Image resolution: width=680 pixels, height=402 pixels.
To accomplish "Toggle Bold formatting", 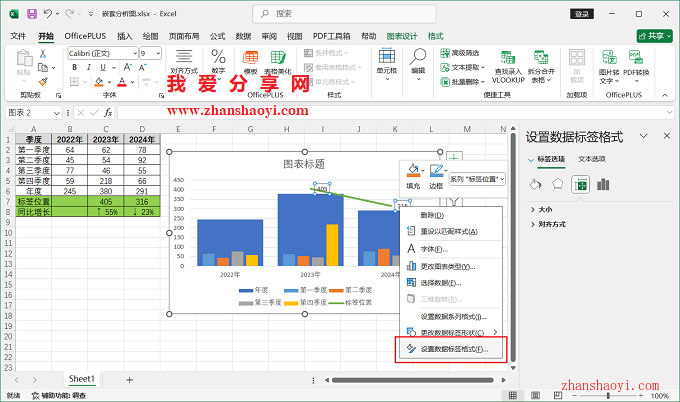I will [75, 67].
